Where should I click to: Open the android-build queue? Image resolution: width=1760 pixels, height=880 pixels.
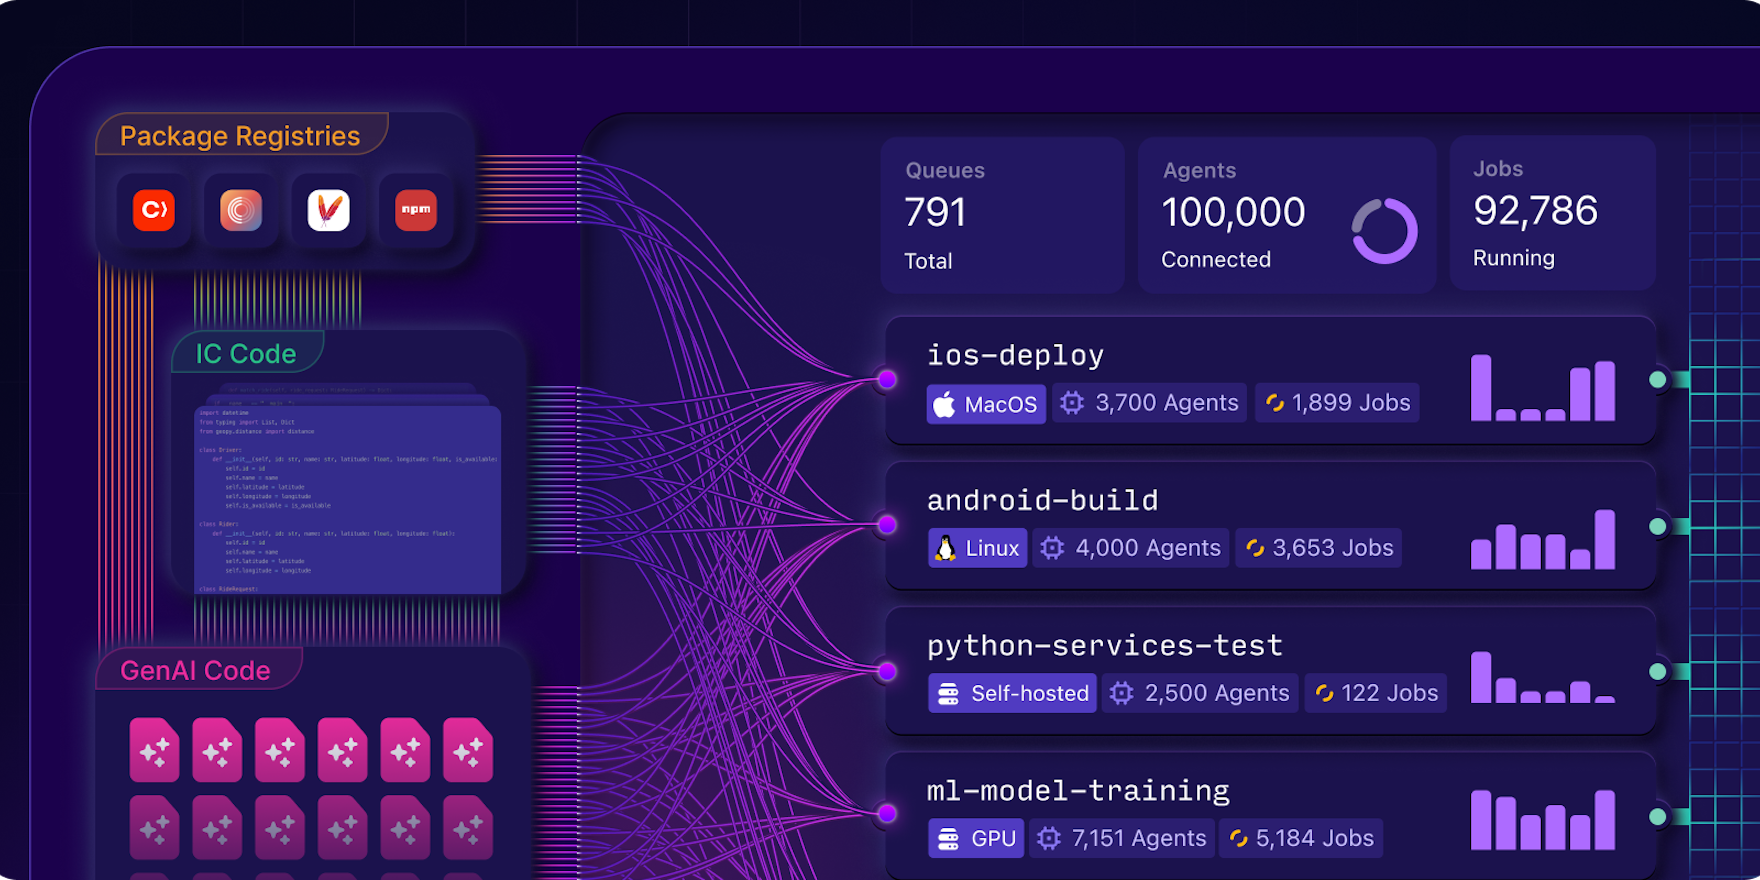tap(1270, 525)
